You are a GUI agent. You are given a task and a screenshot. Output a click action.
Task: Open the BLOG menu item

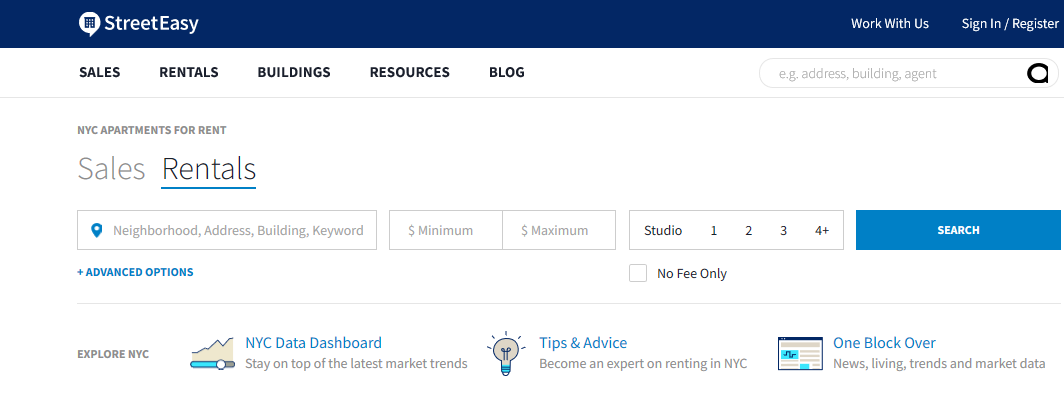(507, 72)
